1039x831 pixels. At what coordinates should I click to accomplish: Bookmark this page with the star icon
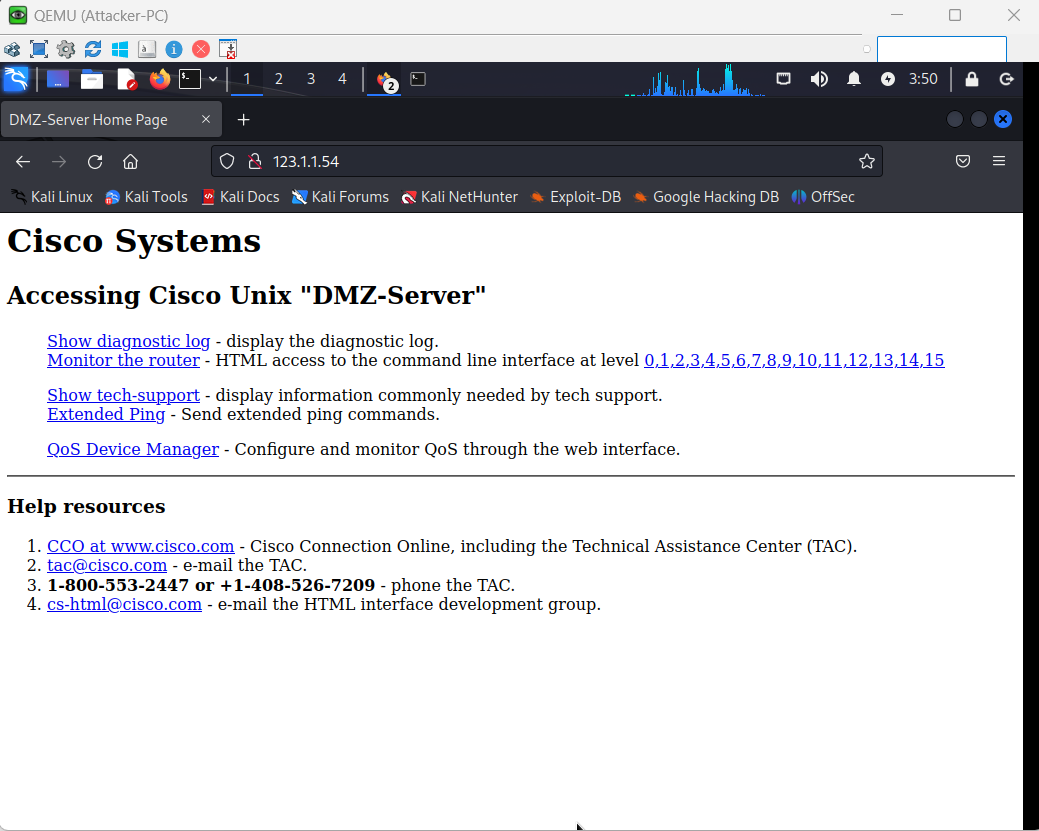(867, 161)
